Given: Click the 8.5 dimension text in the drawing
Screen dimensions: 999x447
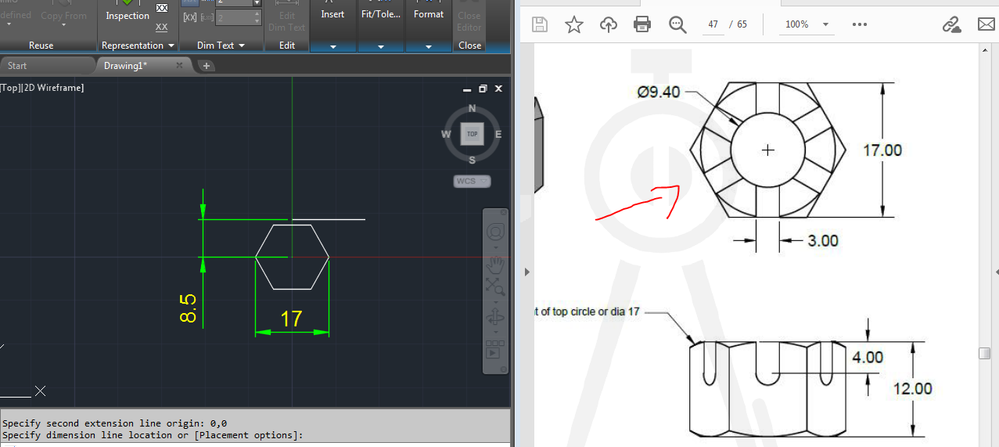Looking at the screenshot, I should [189, 308].
